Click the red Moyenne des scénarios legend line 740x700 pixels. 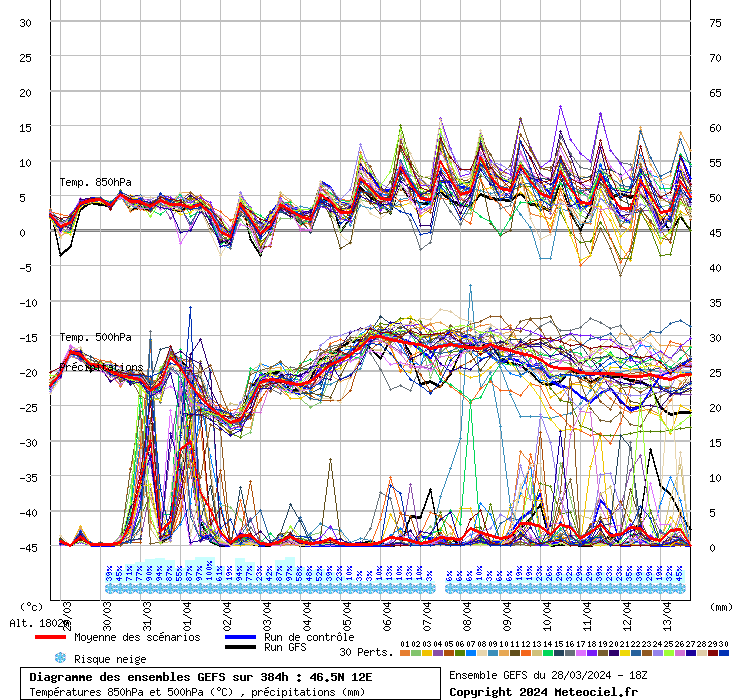coord(50,637)
